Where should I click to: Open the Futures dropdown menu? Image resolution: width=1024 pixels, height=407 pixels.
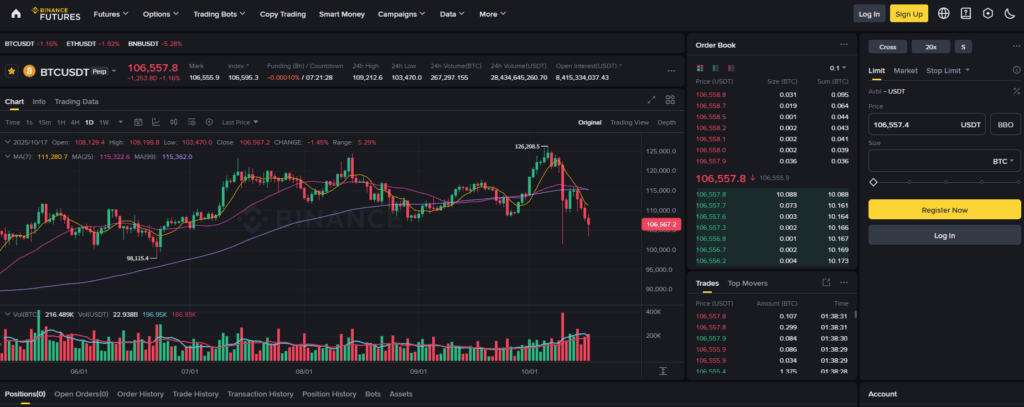click(108, 14)
